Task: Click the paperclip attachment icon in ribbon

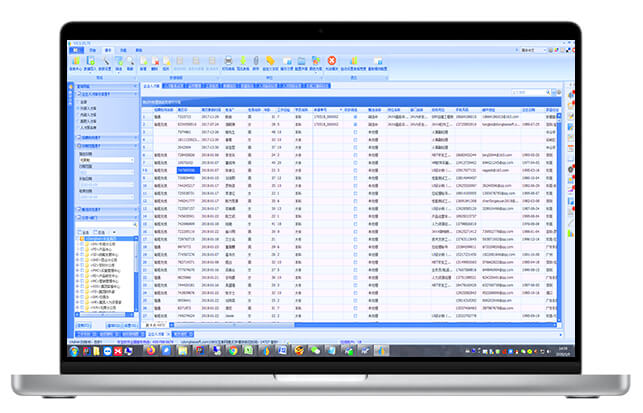Action: coord(254,60)
